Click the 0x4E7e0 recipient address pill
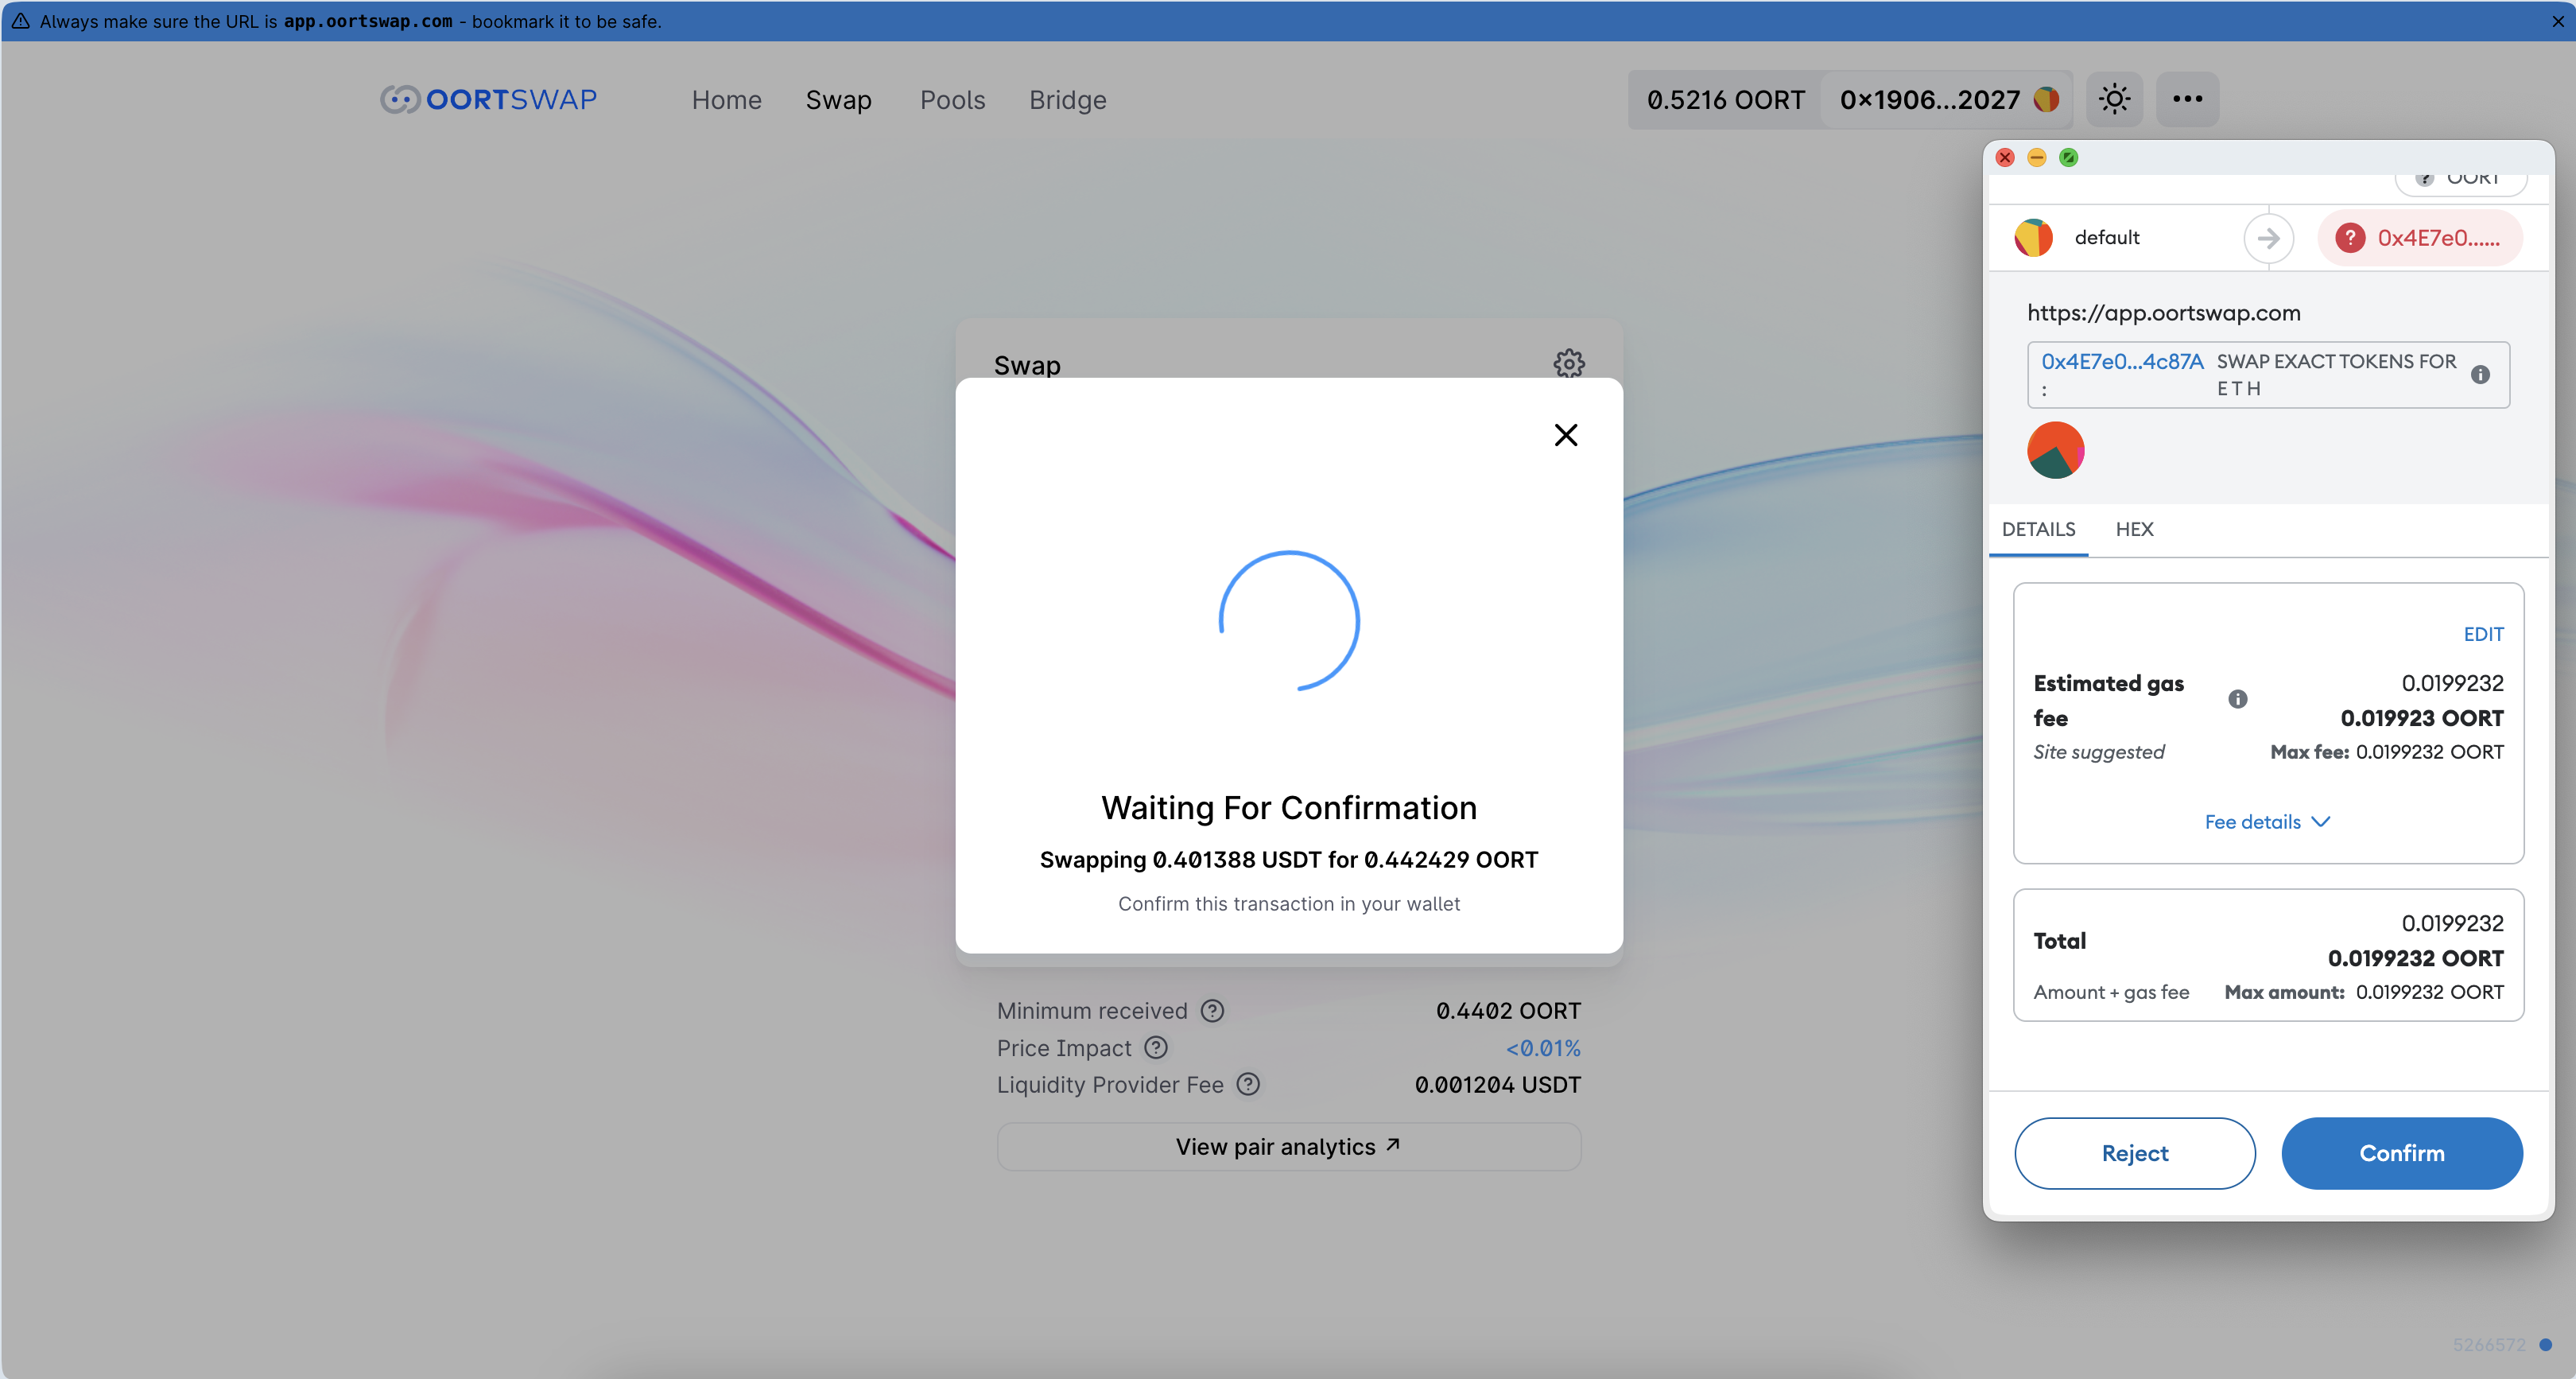This screenshot has height=1379, width=2576. click(x=2420, y=238)
